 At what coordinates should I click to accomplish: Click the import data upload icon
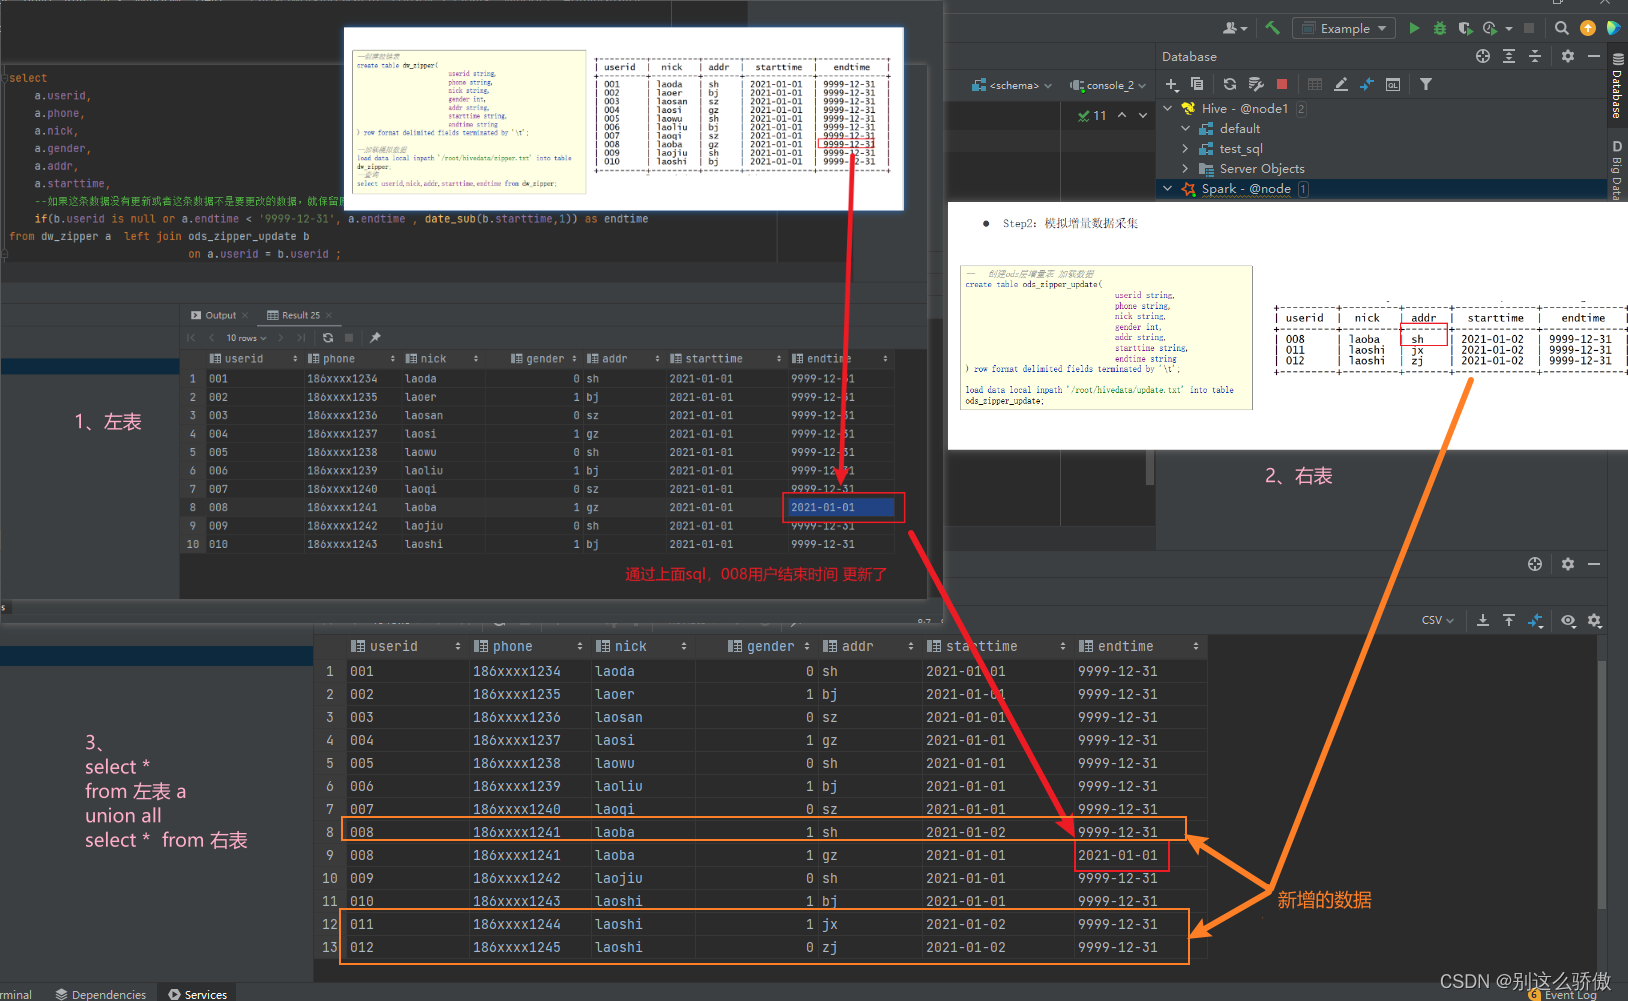coord(1509,620)
